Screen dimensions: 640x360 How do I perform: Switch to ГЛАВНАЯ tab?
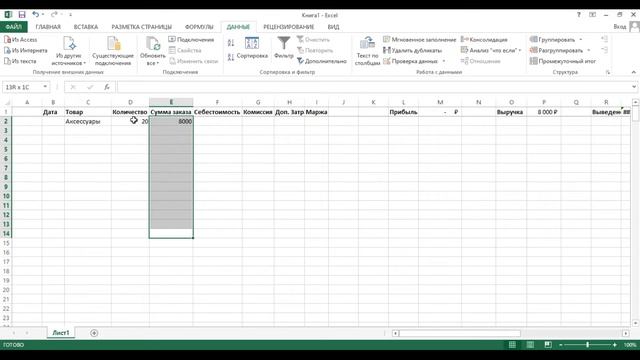click(48, 27)
